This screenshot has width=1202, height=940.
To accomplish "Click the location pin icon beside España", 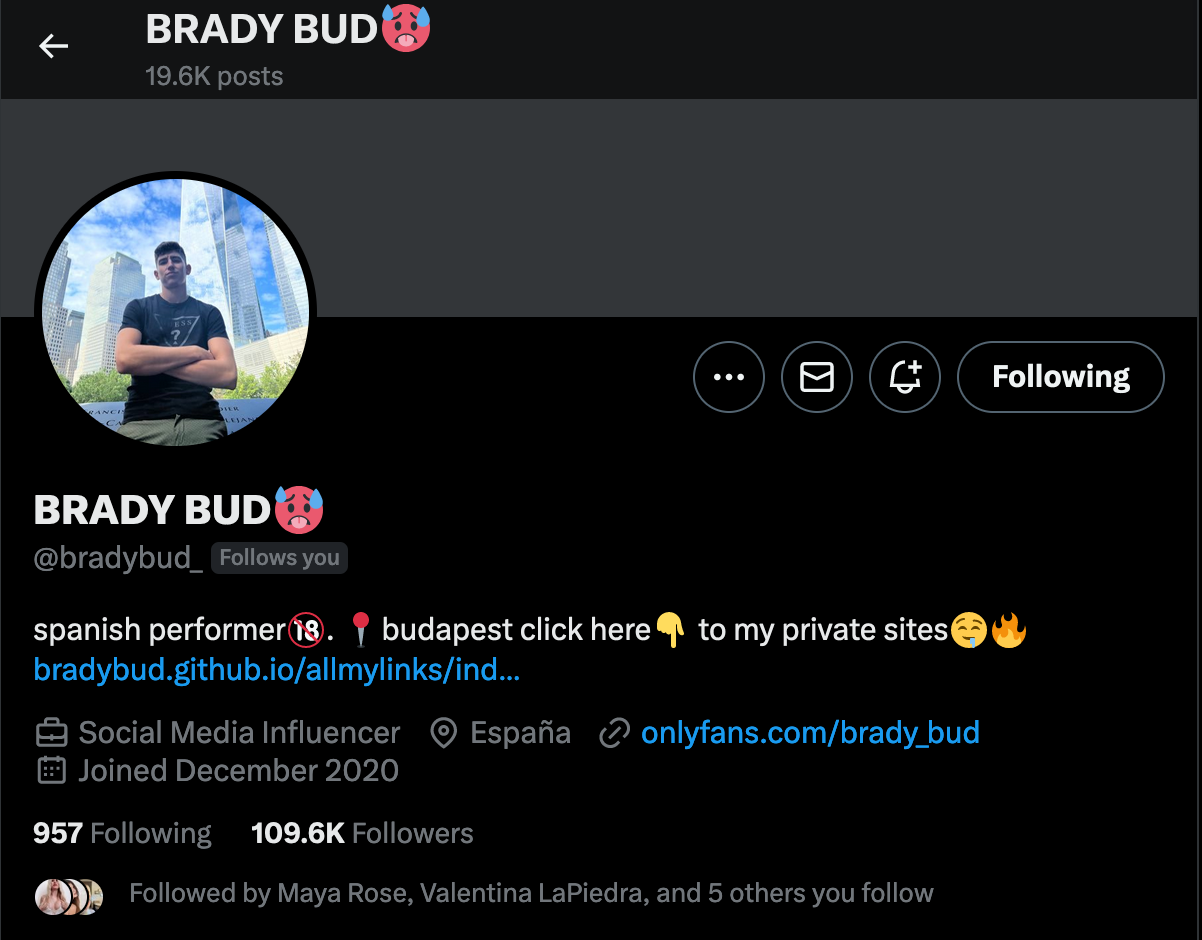I will tap(443, 733).
